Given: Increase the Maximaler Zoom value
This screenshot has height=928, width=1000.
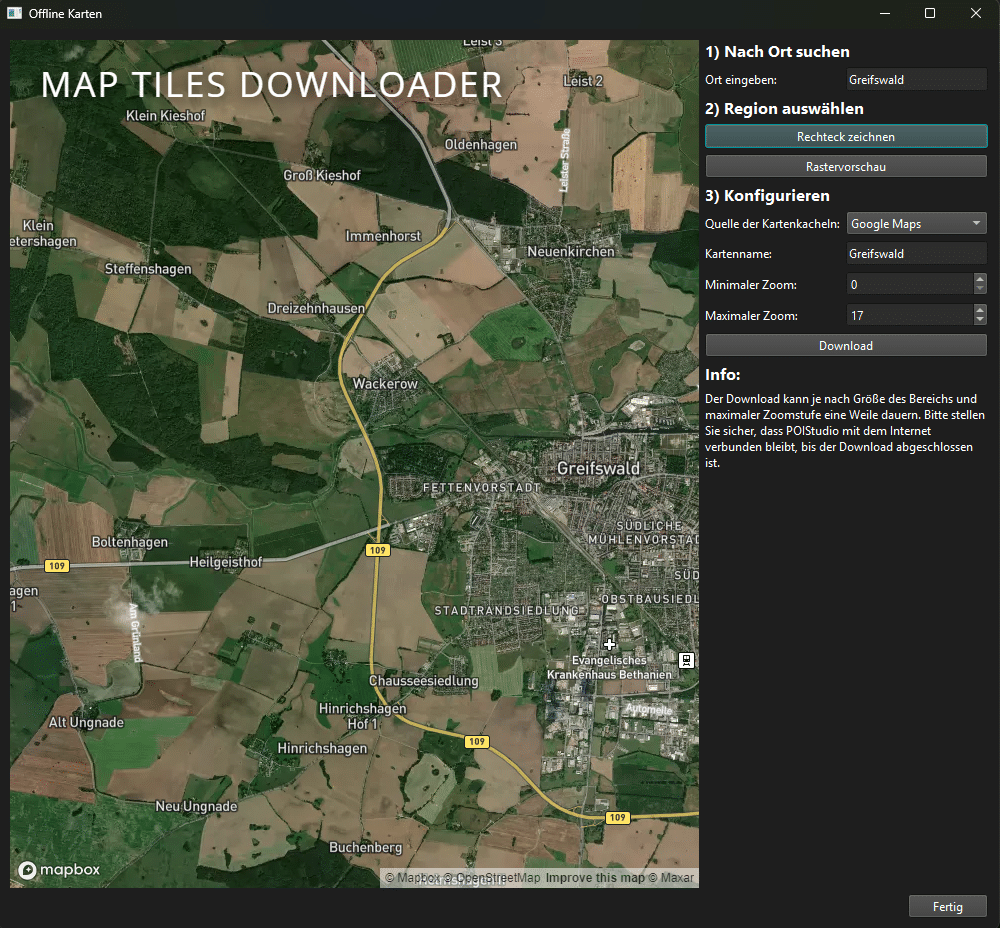Looking at the screenshot, I should [980, 310].
